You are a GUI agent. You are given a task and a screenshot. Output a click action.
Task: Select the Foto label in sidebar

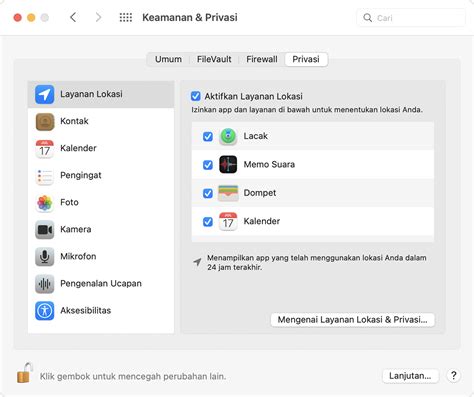(x=69, y=202)
